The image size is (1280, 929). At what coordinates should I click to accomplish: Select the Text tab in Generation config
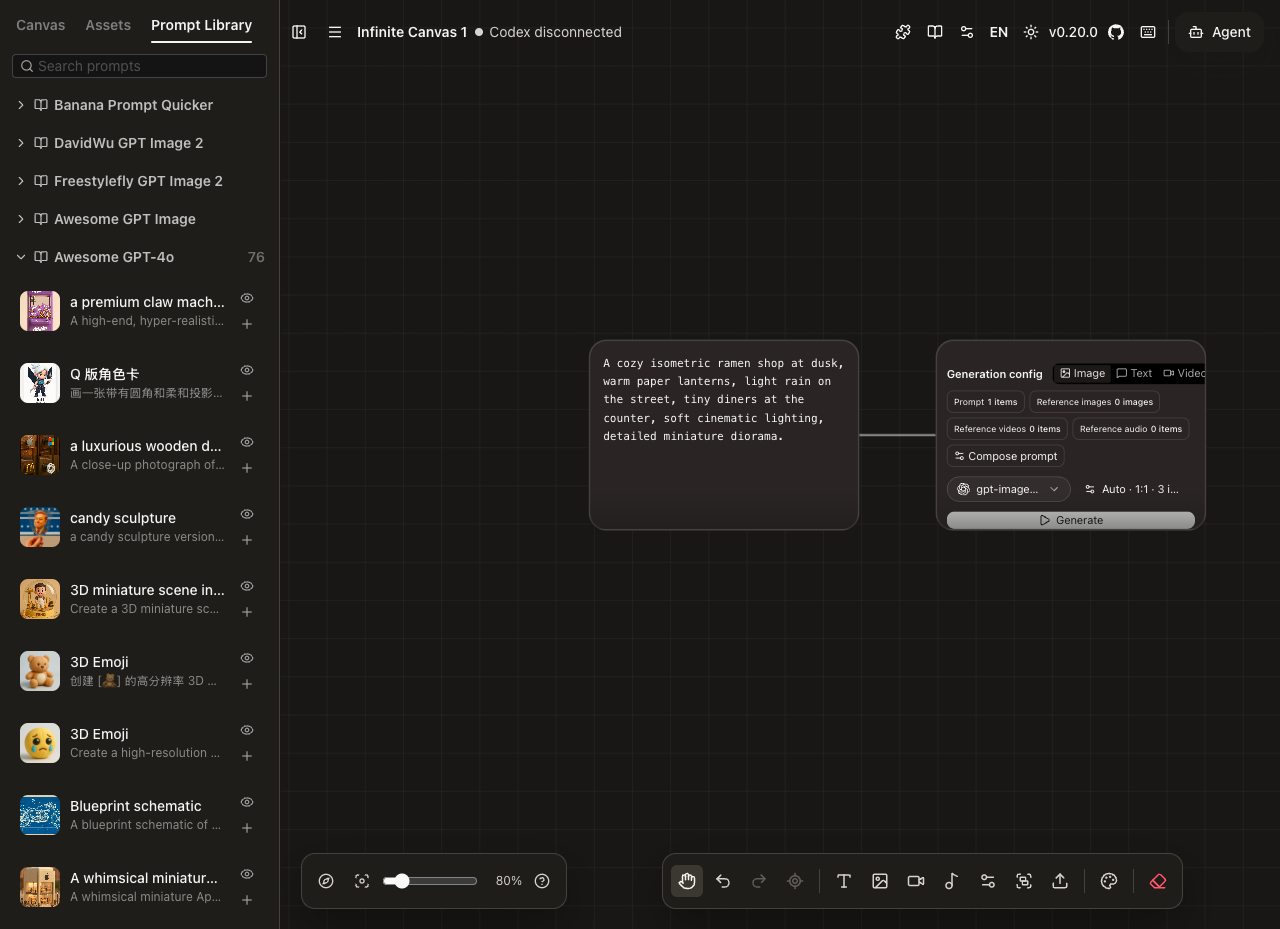tap(1134, 373)
